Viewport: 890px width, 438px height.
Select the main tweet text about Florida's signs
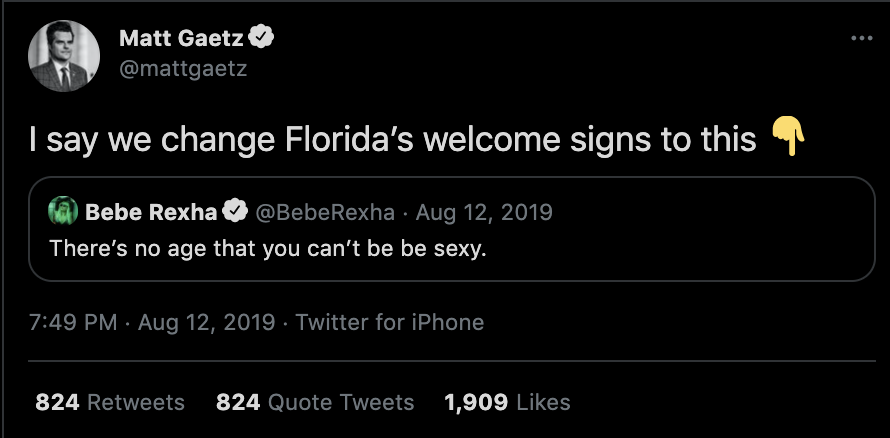(x=392, y=139)
